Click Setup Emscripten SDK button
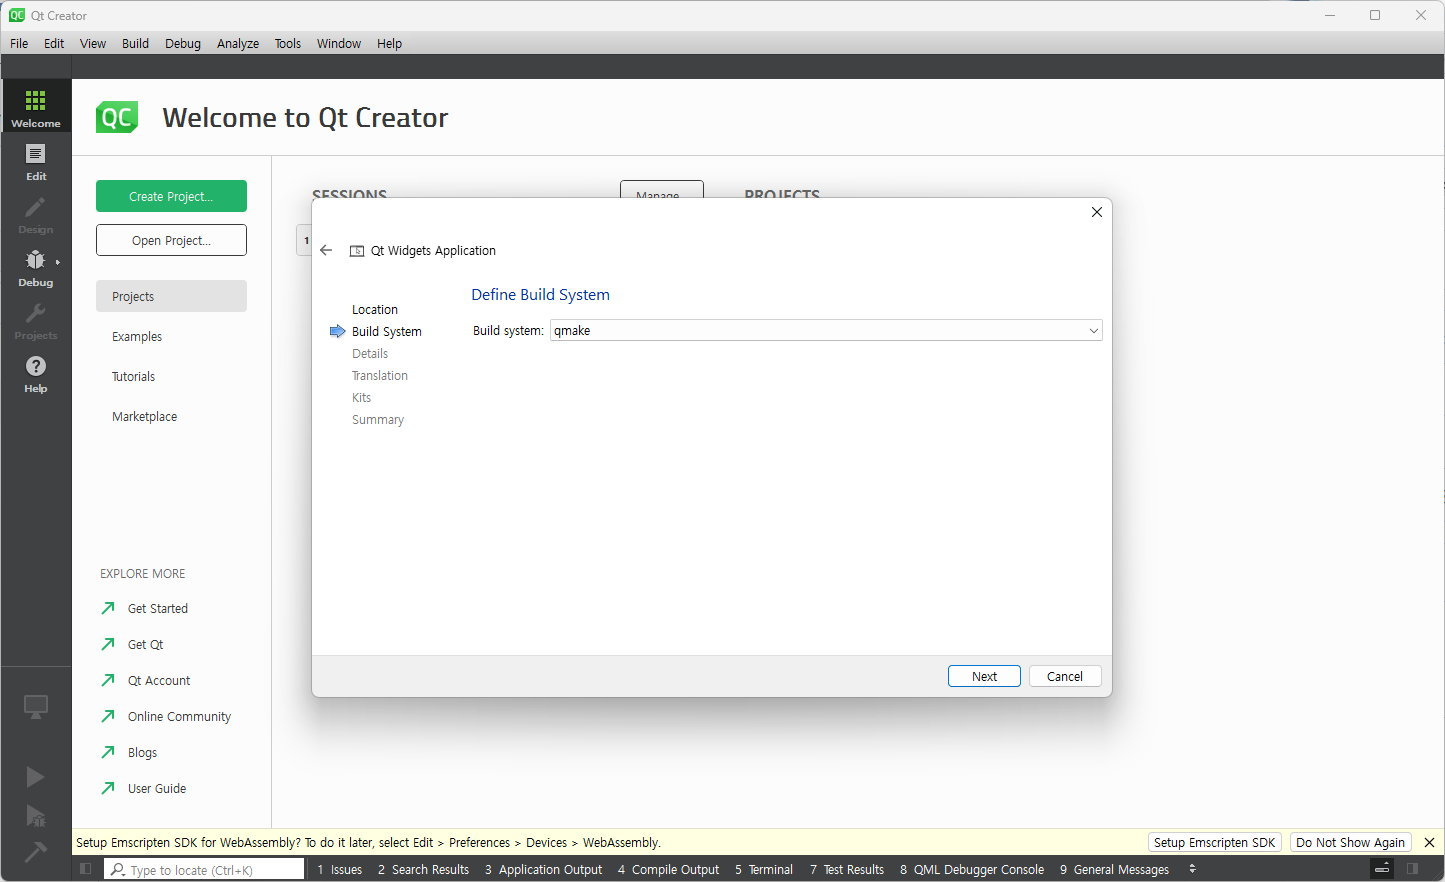1445x882 pixels. (x=1215, y=843)
